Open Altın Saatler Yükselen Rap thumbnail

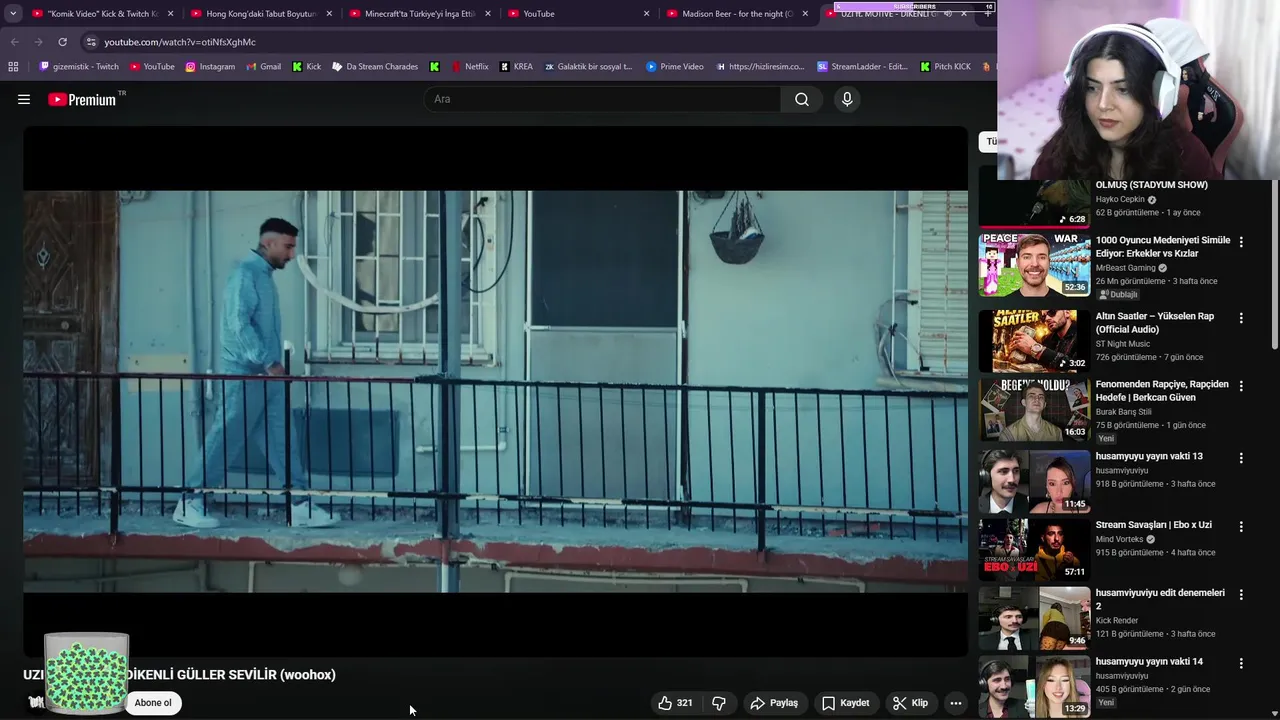pyautogui.click(x=1034, y=341)
